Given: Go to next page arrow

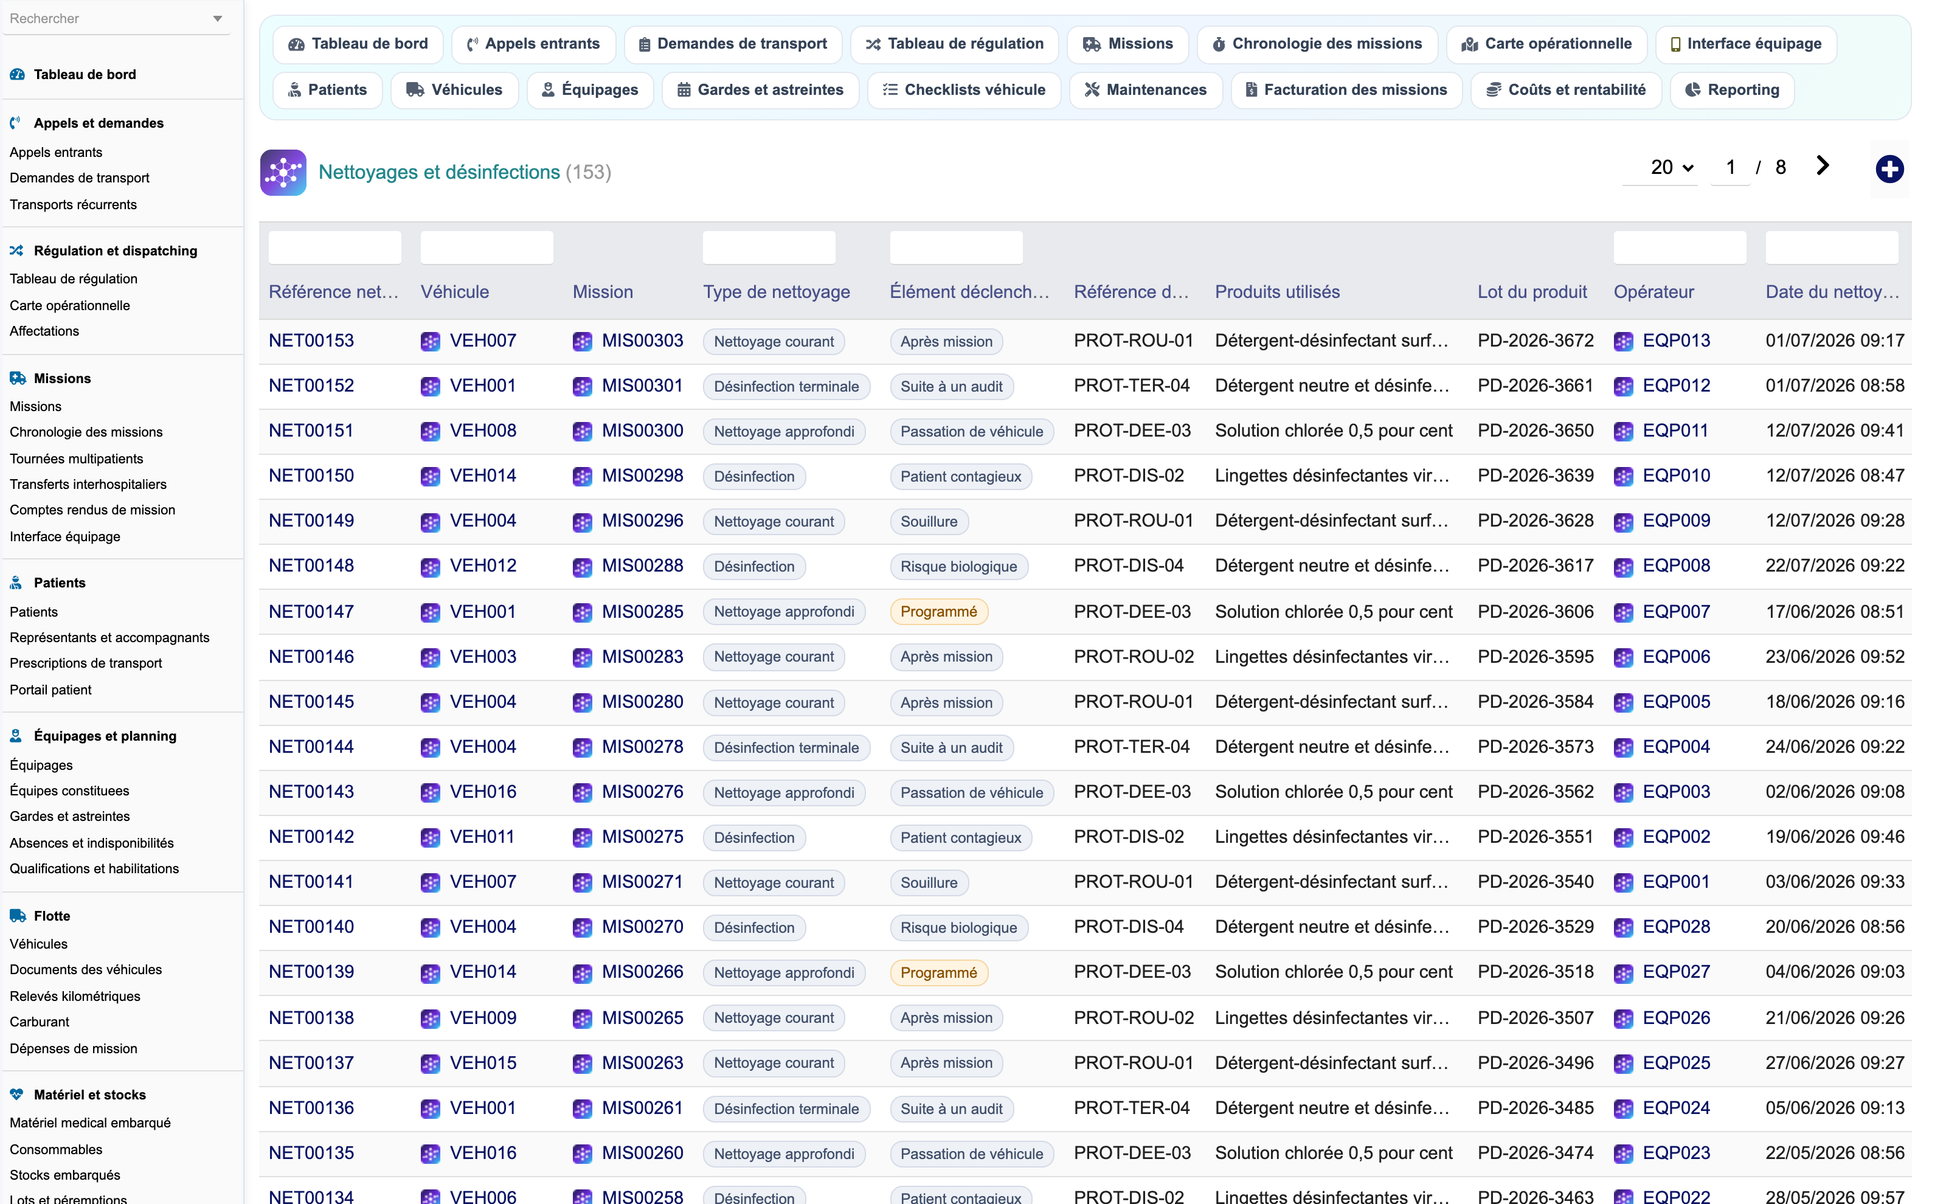Looking at the screenshot, I should [1822, 166].
